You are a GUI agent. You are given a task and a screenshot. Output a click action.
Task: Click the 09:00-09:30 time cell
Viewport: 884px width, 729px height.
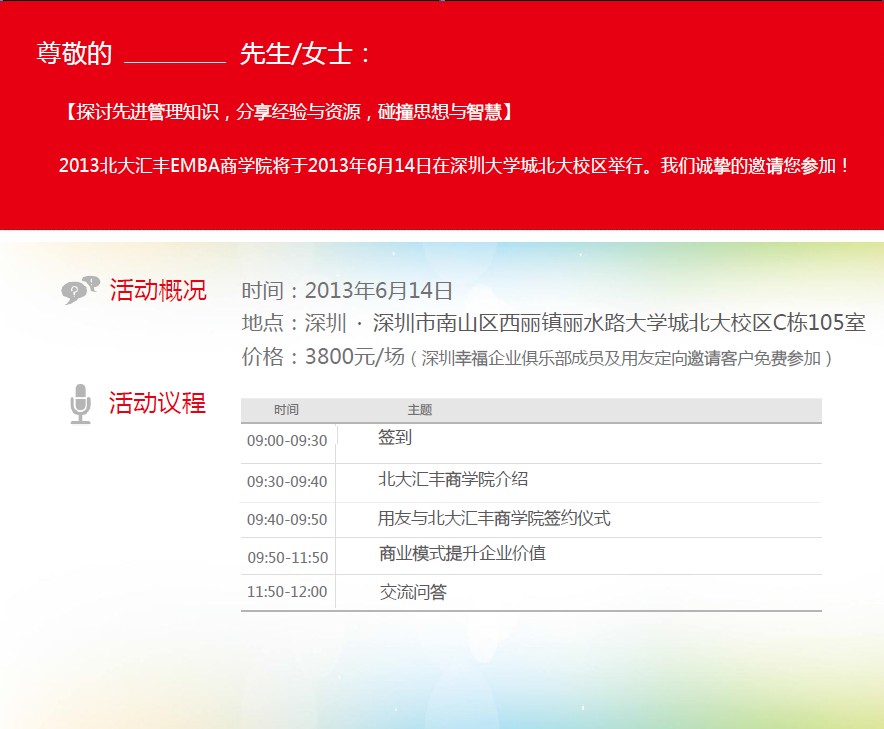[288, 441]
